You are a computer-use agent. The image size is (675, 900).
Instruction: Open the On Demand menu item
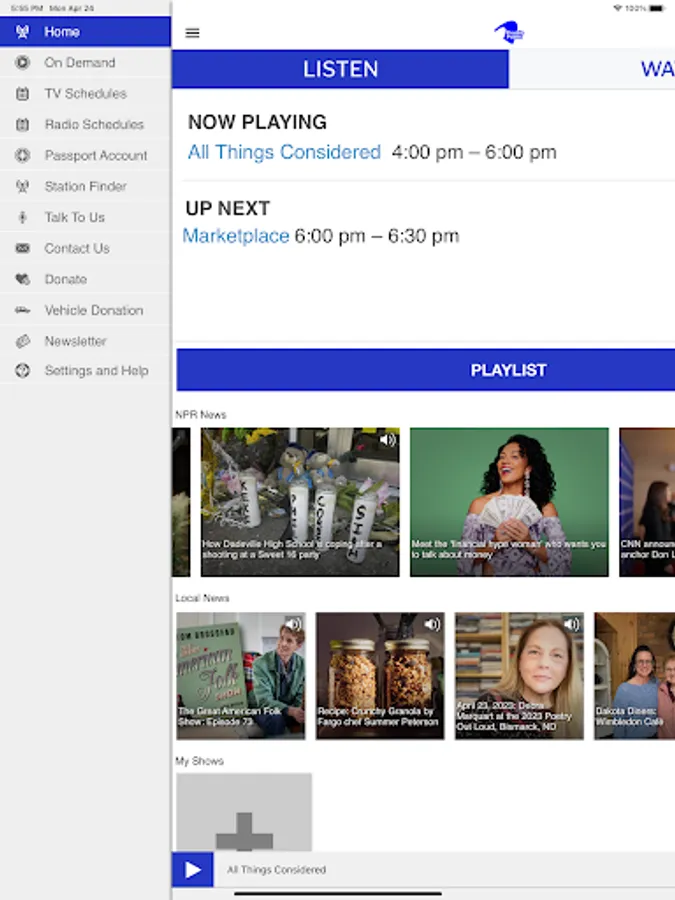tap(86, 63)
